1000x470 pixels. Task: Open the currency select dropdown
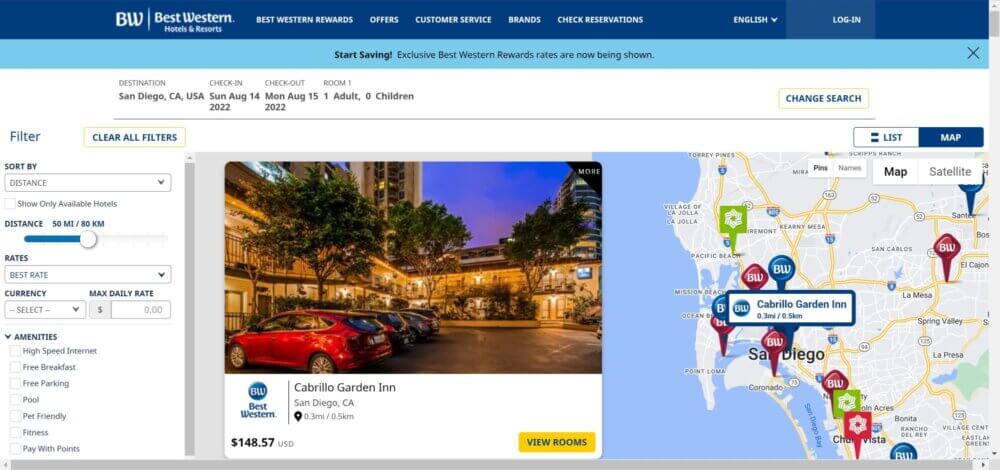tap(45, 310)
